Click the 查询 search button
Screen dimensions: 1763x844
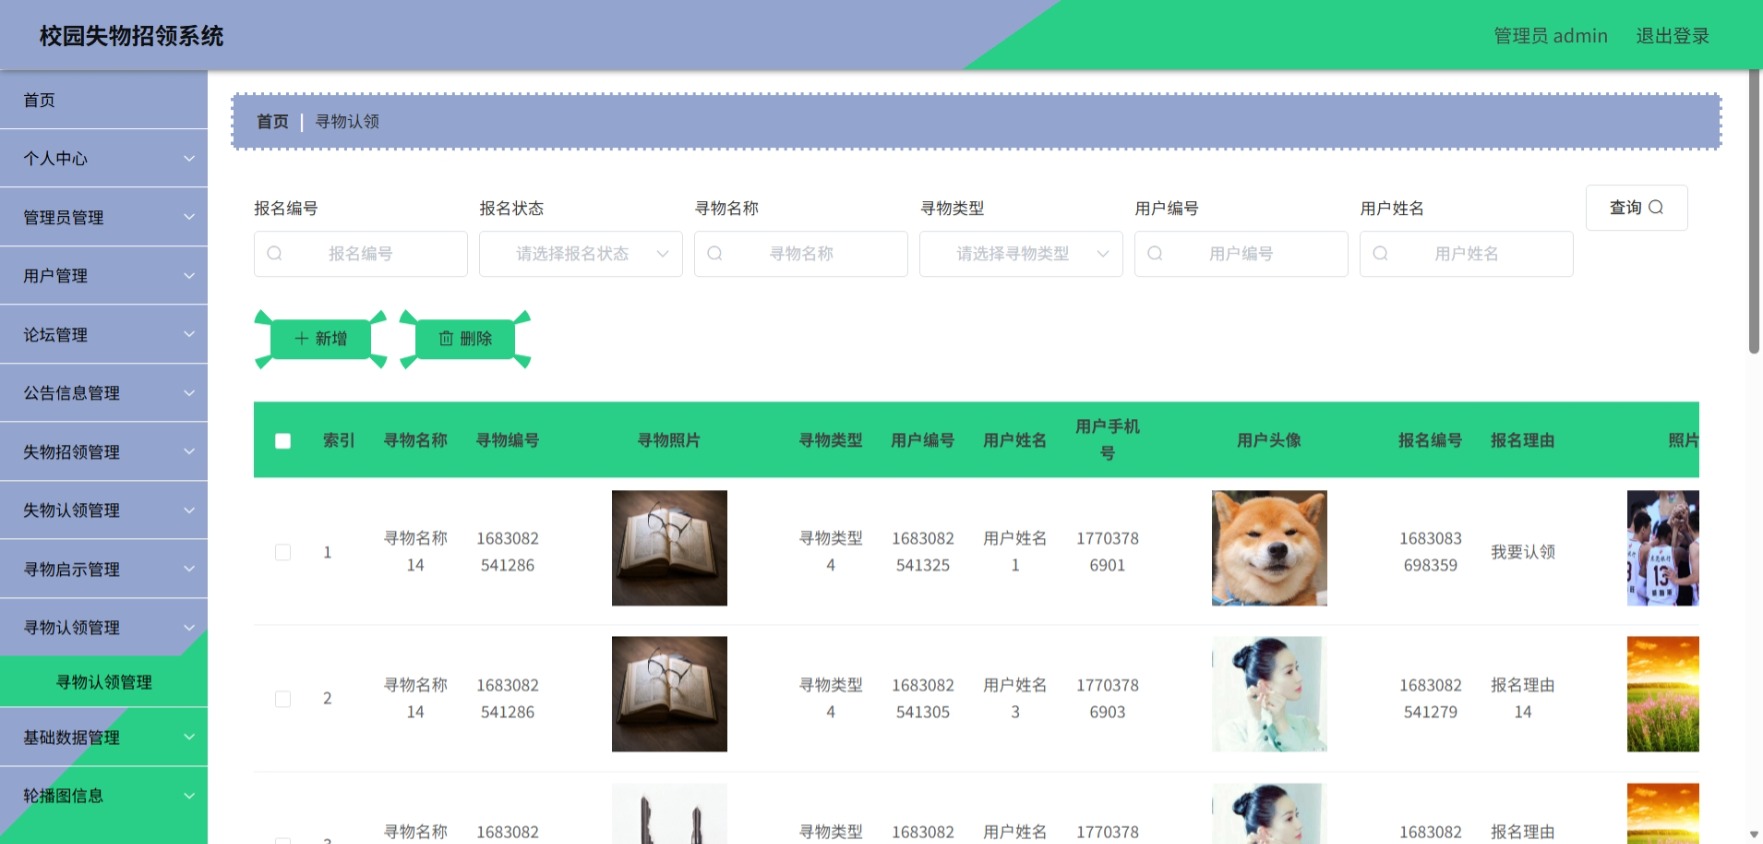tap(1636, 207)
